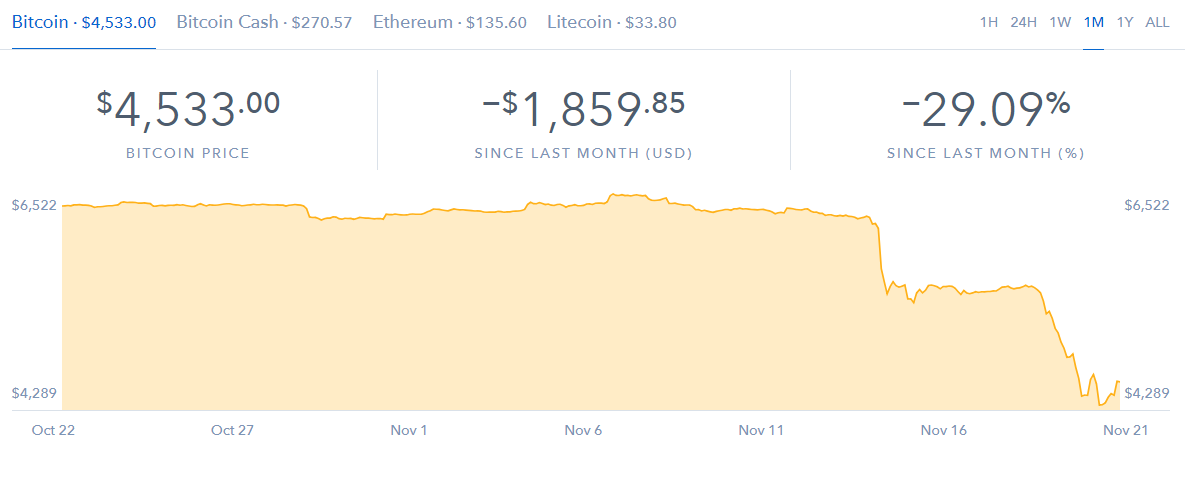Click the -29.09% change value

[985, 109]
